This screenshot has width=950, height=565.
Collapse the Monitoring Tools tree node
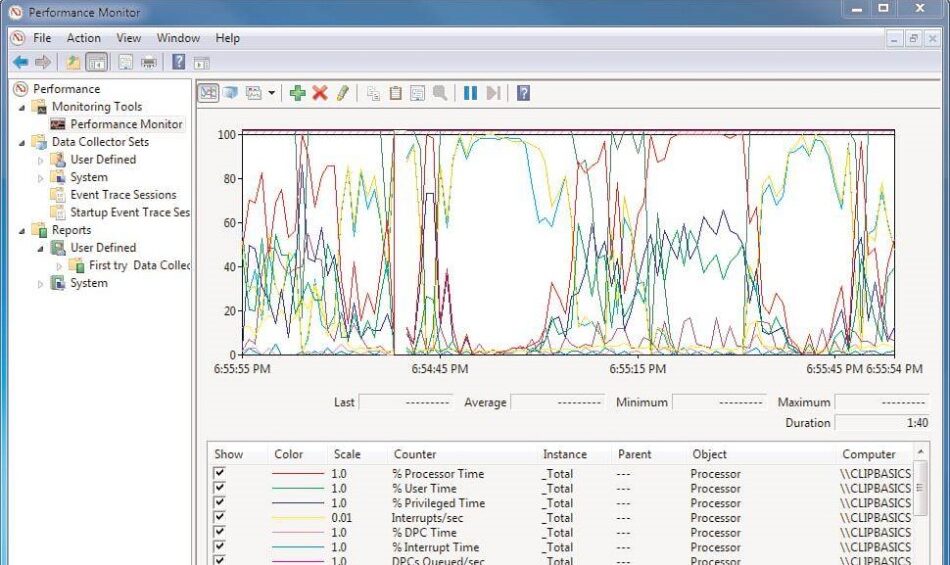click(22, 107)
